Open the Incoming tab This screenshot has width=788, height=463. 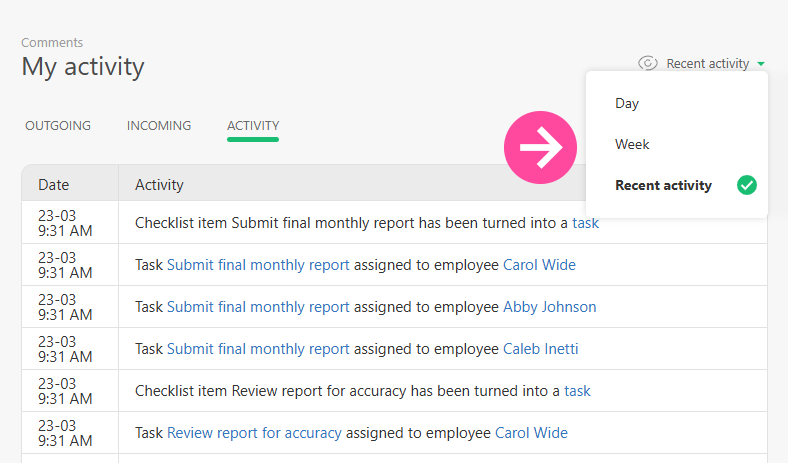point(159,126)
